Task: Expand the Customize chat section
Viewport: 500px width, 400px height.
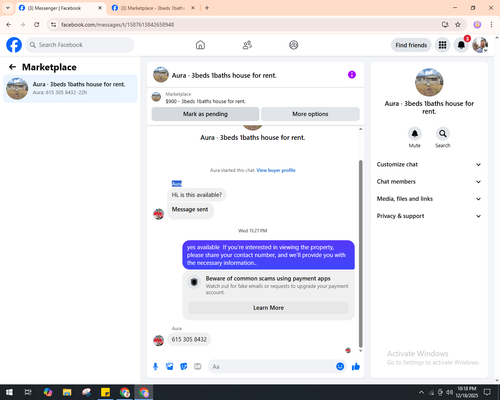Action: (429, 164)
